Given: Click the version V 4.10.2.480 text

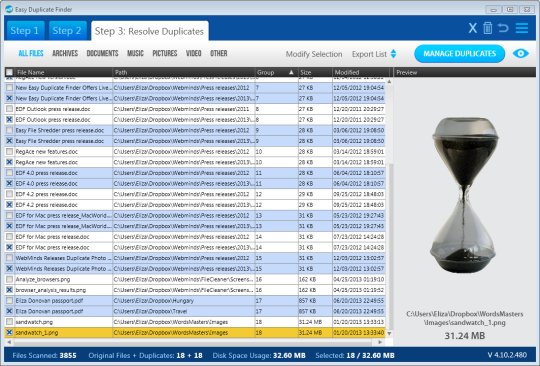Looking at the screenshot, I should coord(507,355).
